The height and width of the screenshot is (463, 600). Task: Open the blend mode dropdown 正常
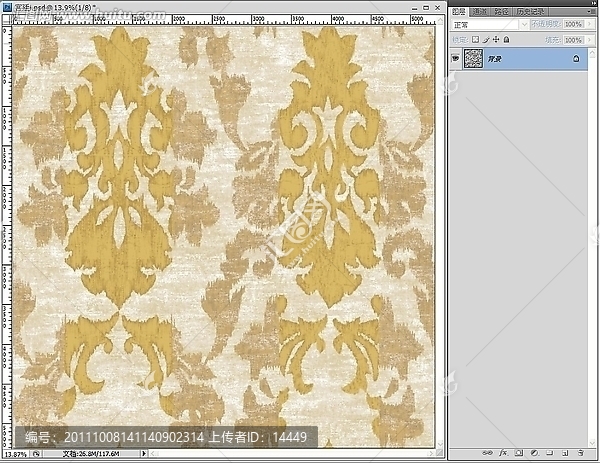click(x=490, y=24)
